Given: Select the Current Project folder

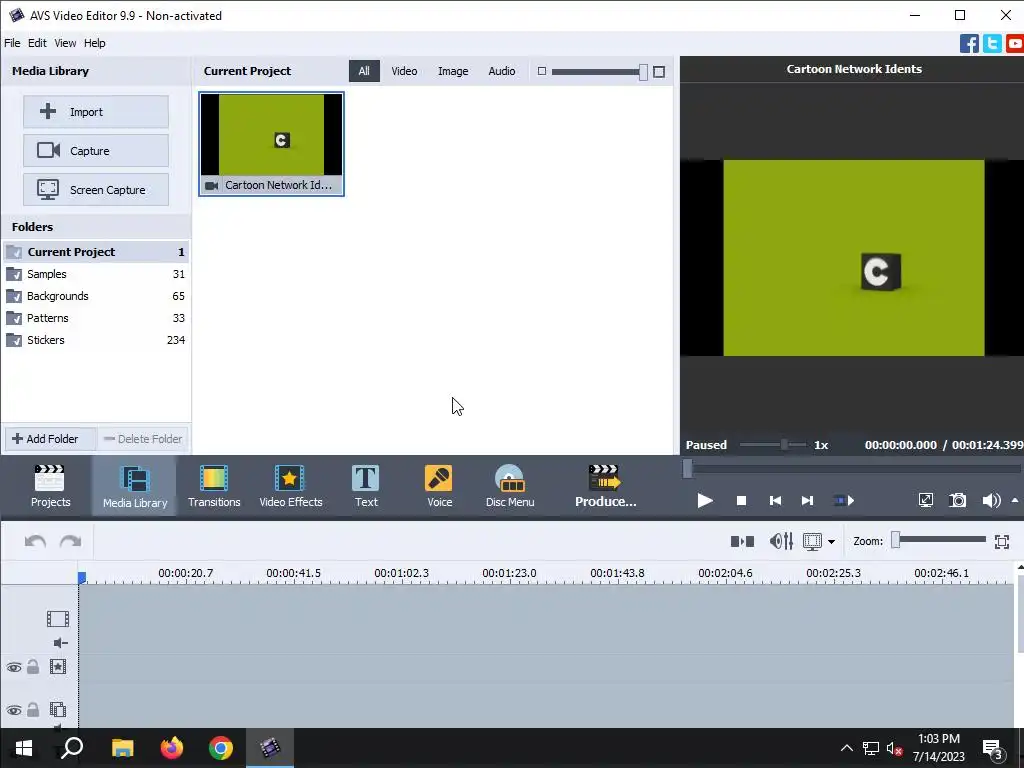Looking at the screenshot, I should pos(96,252).
